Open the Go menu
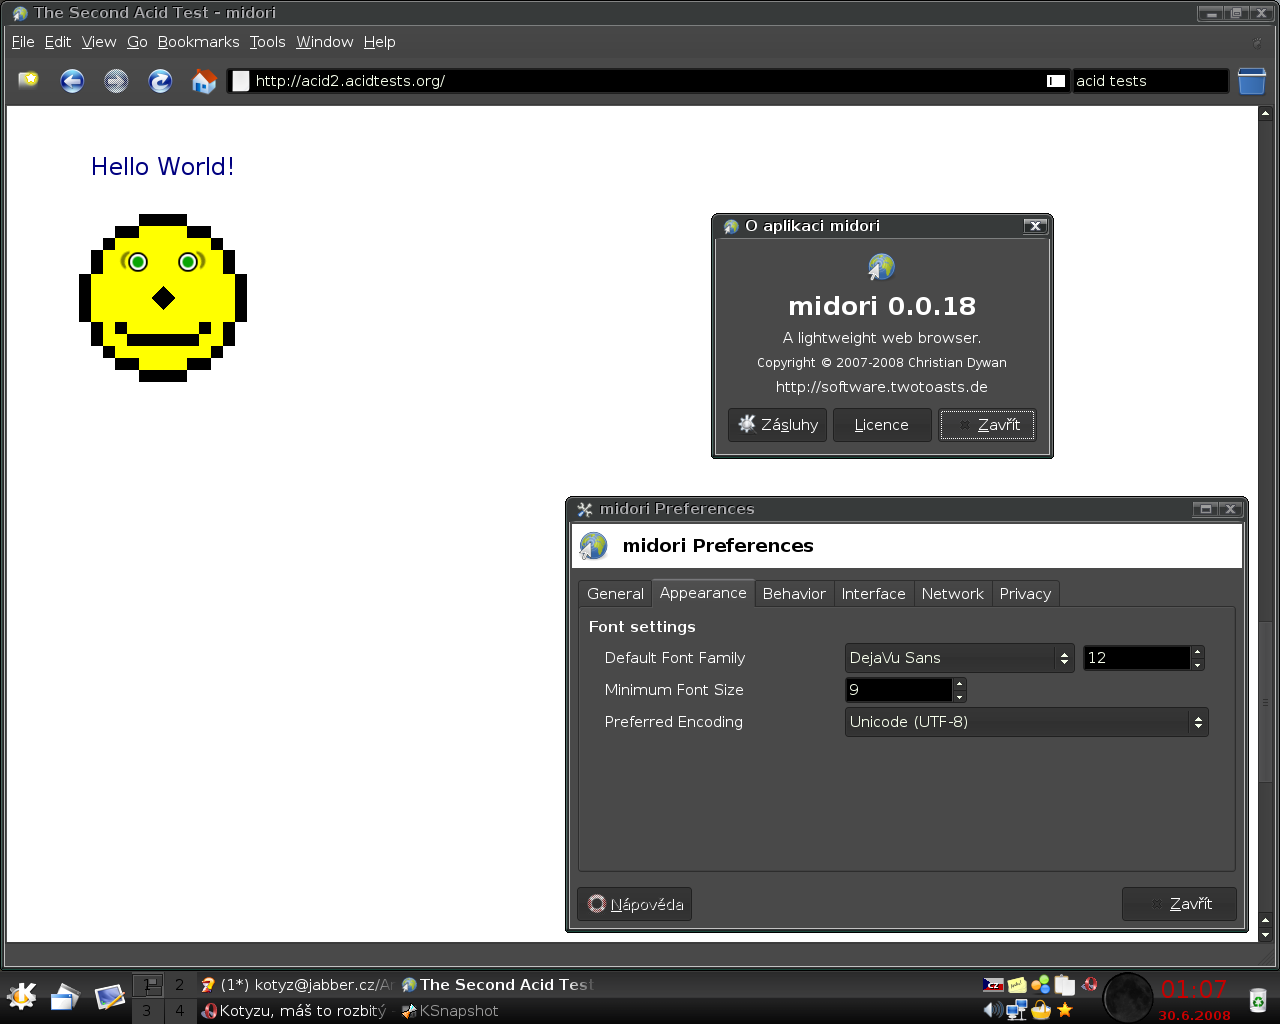 pos(137,42)
